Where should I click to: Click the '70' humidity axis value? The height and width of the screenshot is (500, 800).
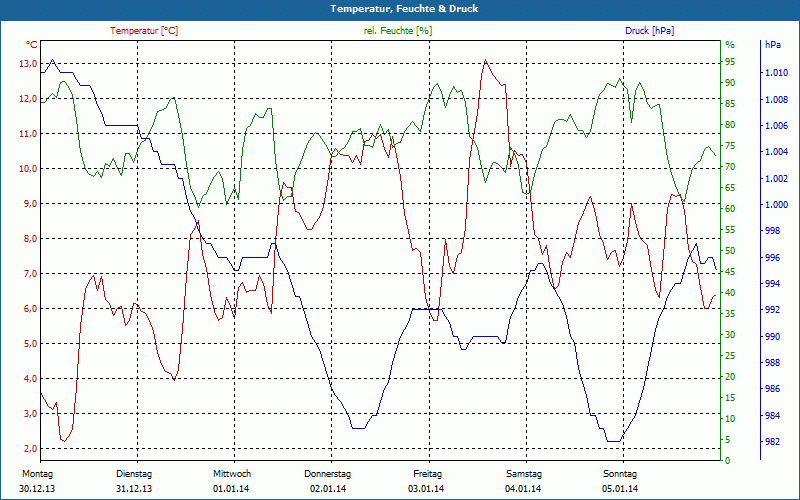point(730,167)
